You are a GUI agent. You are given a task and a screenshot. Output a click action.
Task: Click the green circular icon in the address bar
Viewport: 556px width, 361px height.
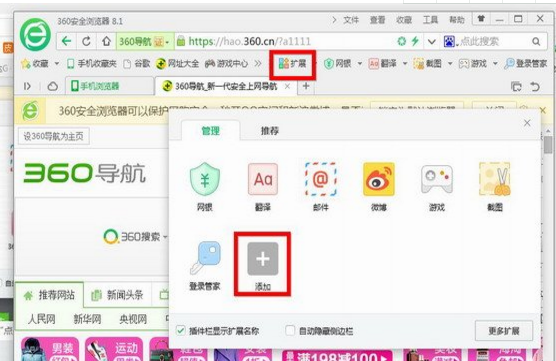401,41
